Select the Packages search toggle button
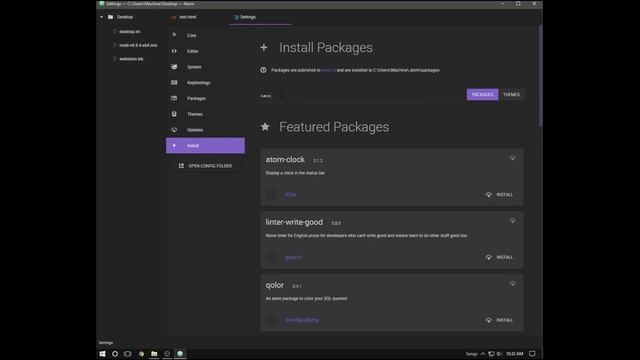This screenshot has height=360, width=640. (482, 95)
